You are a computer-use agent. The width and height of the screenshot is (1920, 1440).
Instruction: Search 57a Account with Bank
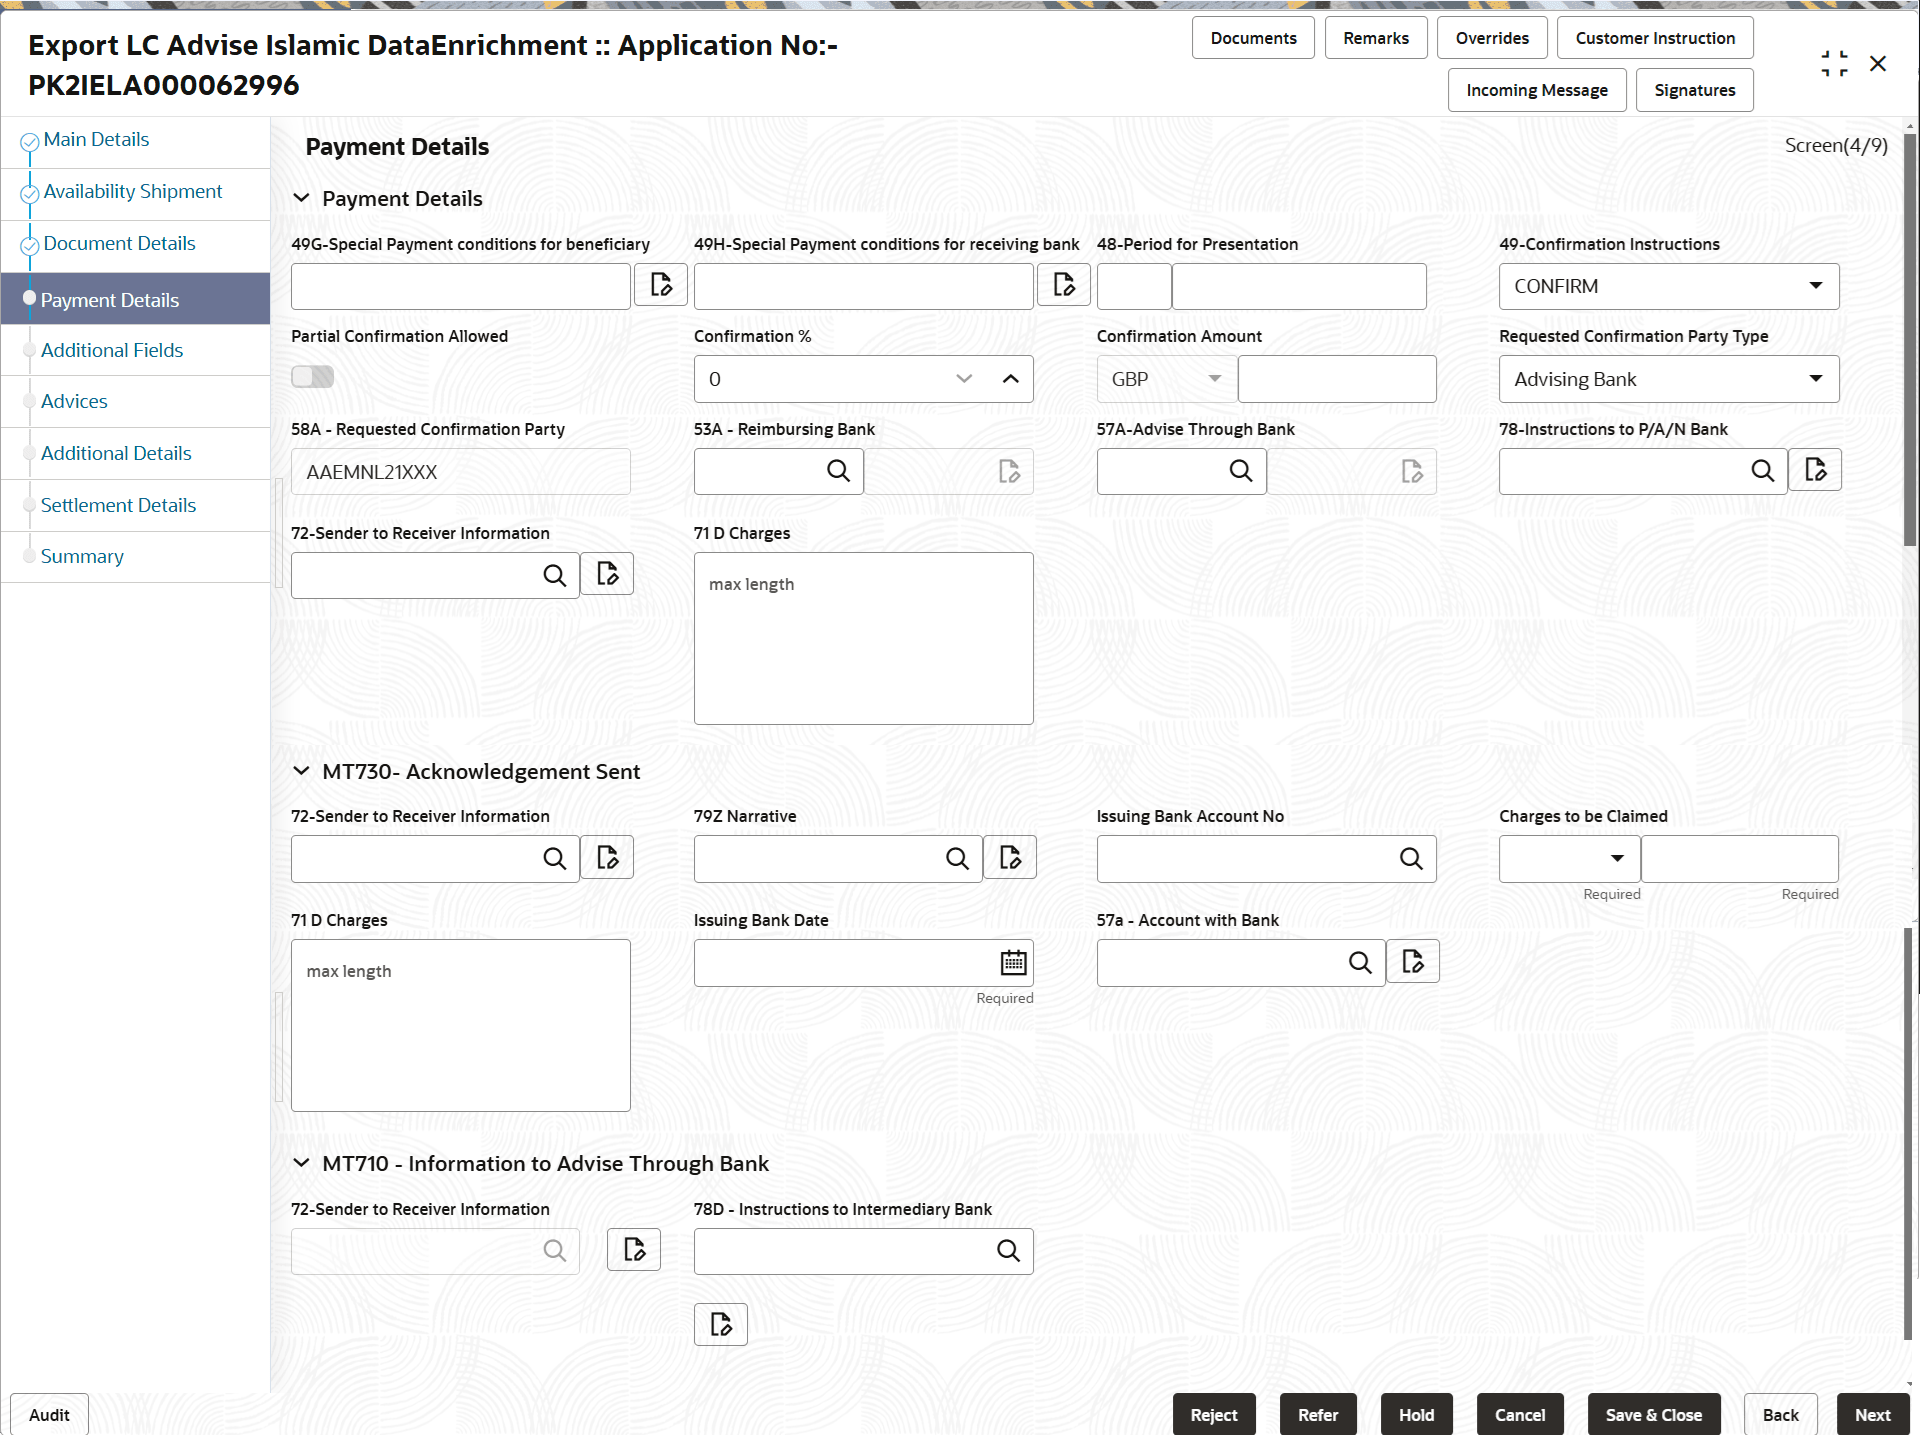[x=1360, y=962]
